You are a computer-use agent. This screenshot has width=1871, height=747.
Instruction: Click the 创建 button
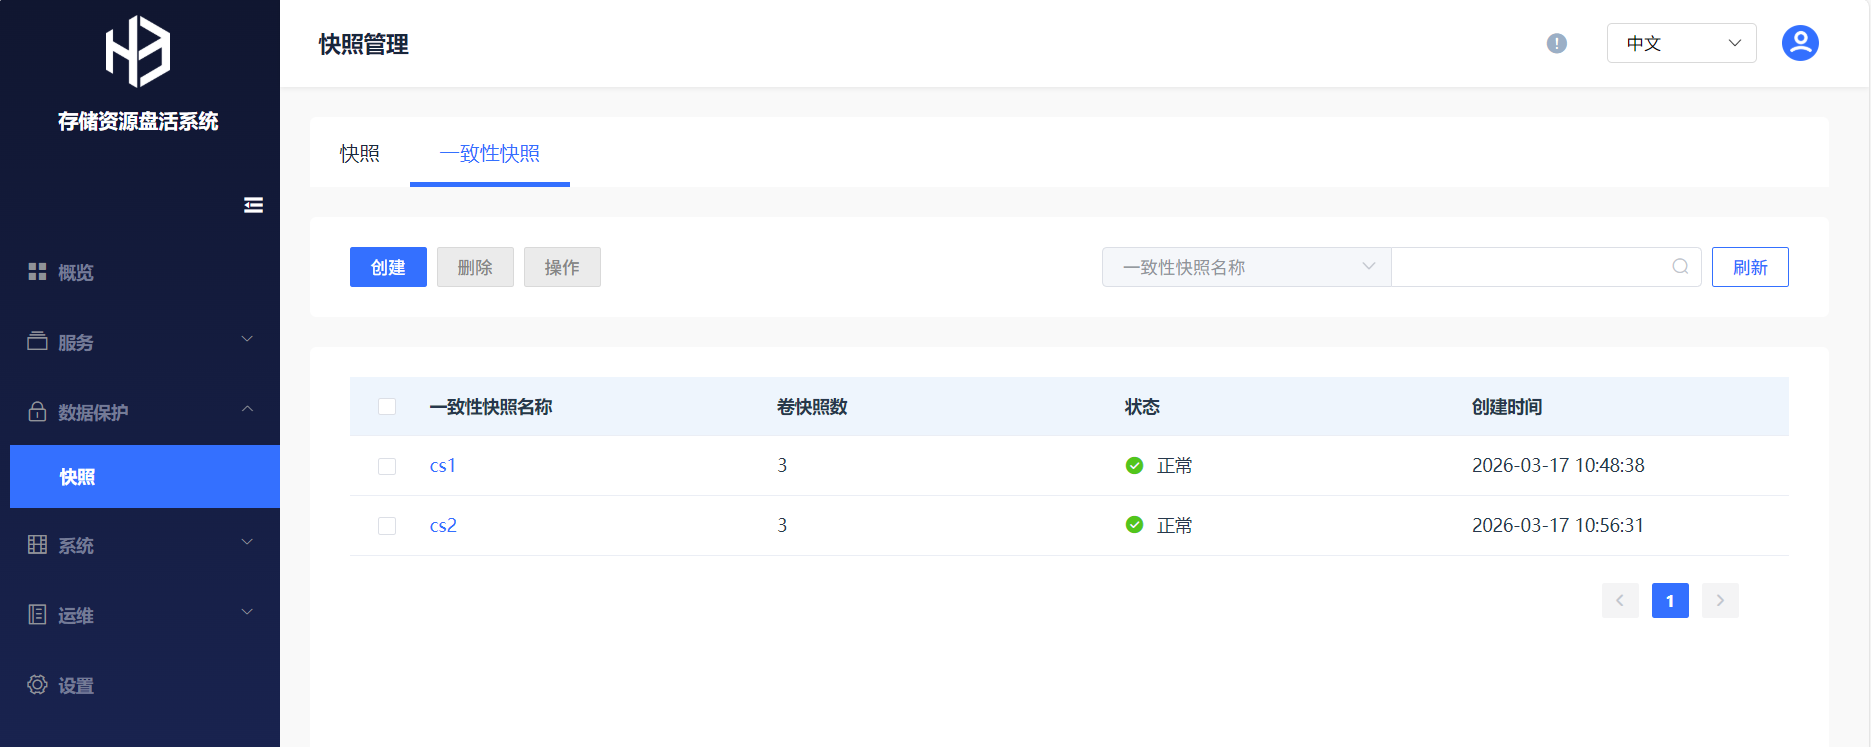pos(388,267)
